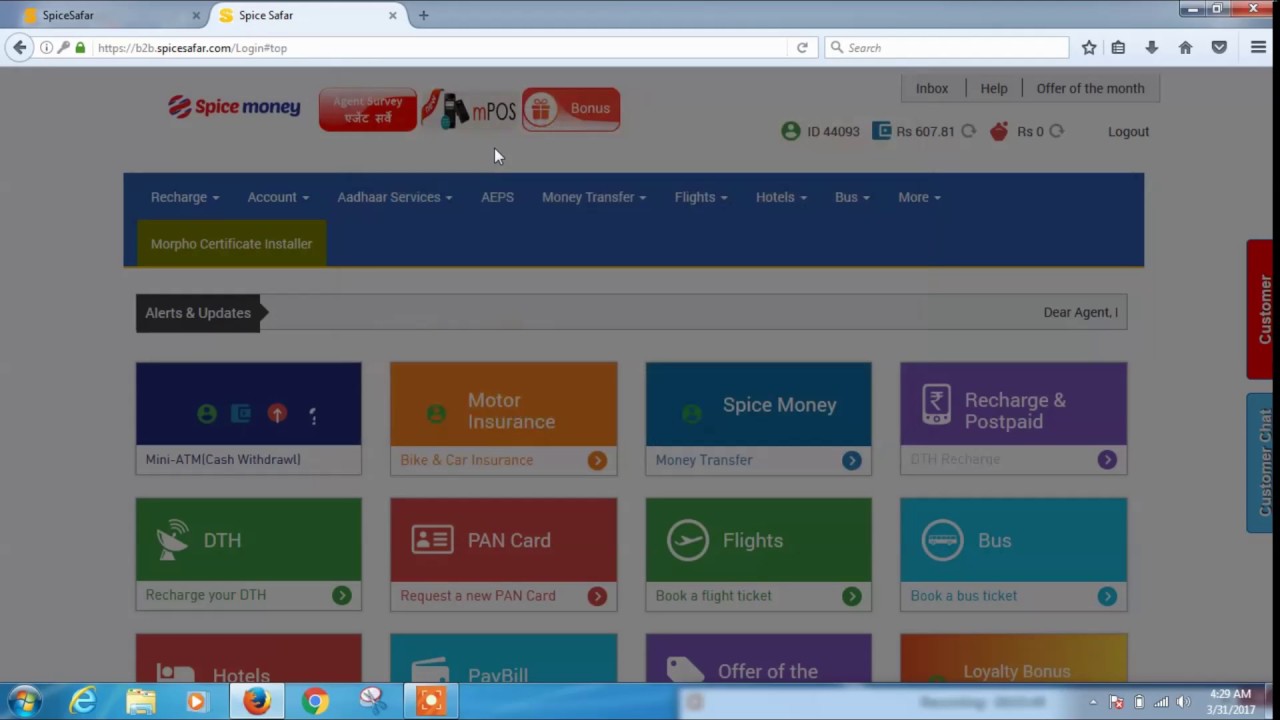Open the Firefox hamburger menu
Viewport: 1280px width, 720px height.
click(x=1258, y=47)
